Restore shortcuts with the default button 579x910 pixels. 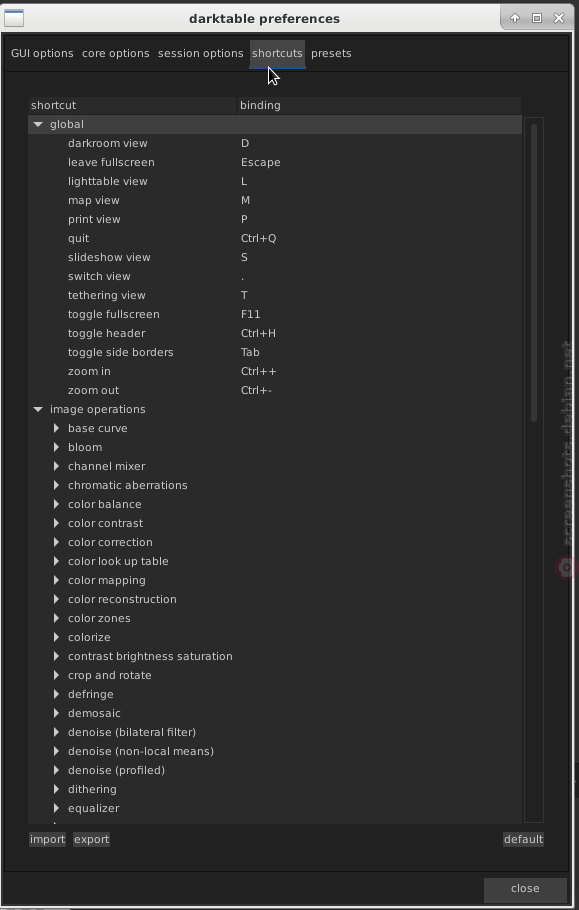tap(523, 839)
